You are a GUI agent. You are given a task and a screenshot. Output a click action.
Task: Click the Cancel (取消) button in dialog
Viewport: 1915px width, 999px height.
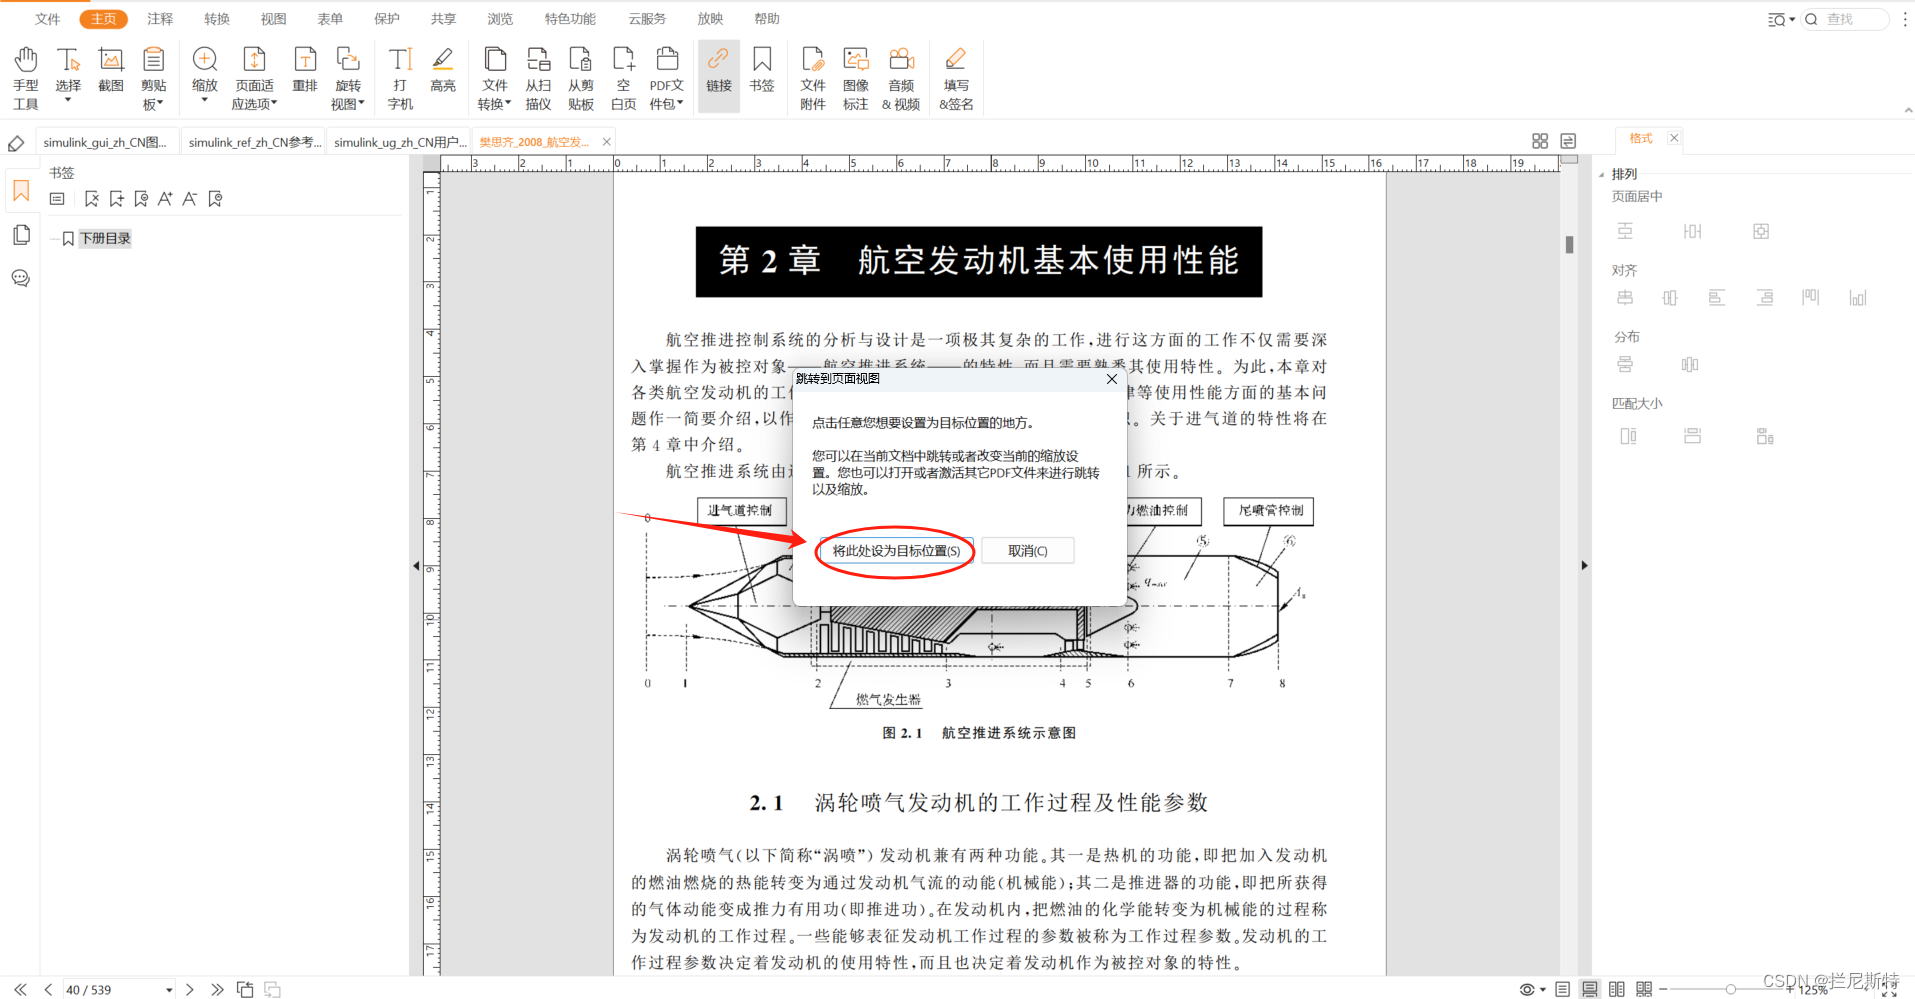point(1028,551)
